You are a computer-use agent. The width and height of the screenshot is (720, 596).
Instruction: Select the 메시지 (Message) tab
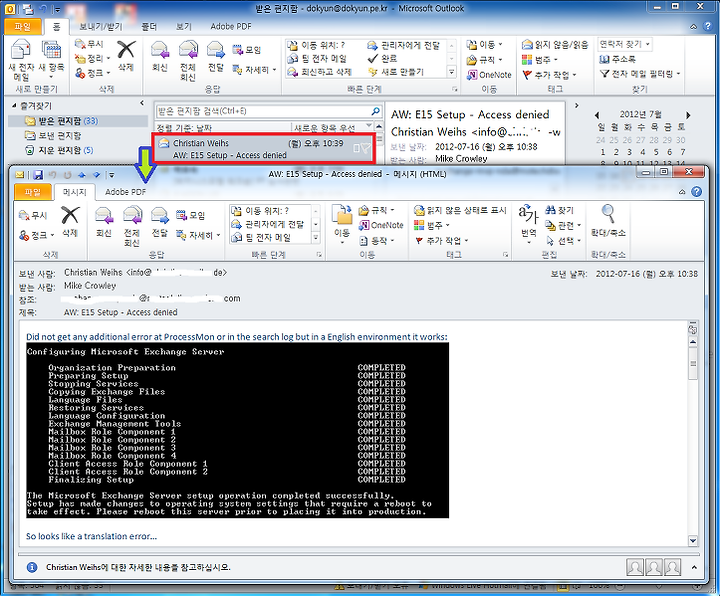point(74,192)
